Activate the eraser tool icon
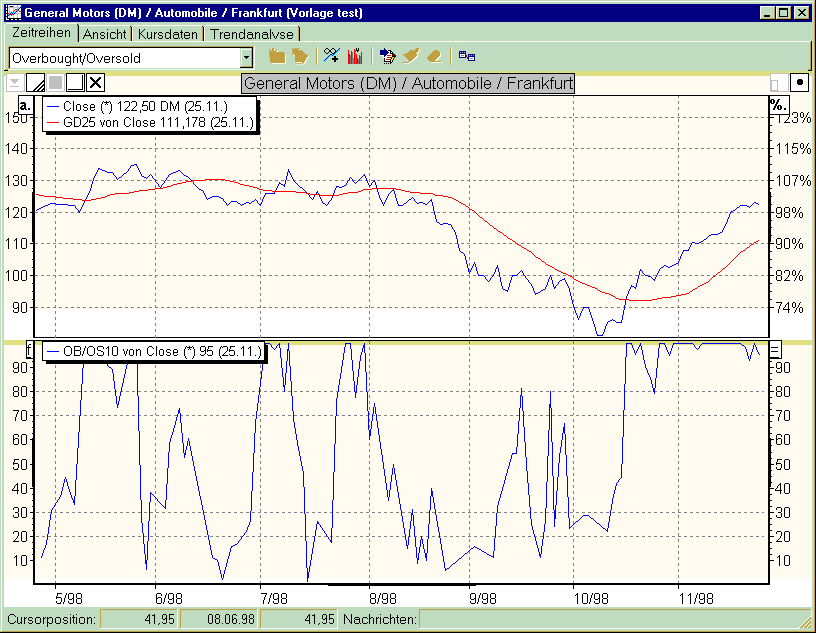The width and height of the screenshot is (816, 633). point(433,57)
